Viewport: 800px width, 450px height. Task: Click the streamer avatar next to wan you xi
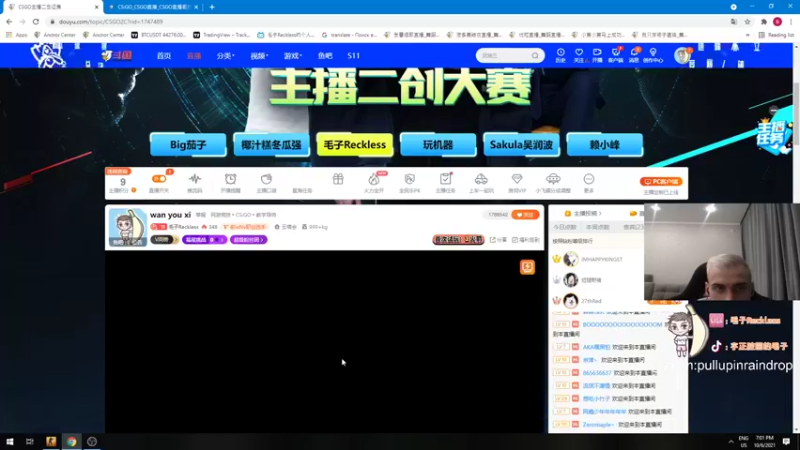128,227
